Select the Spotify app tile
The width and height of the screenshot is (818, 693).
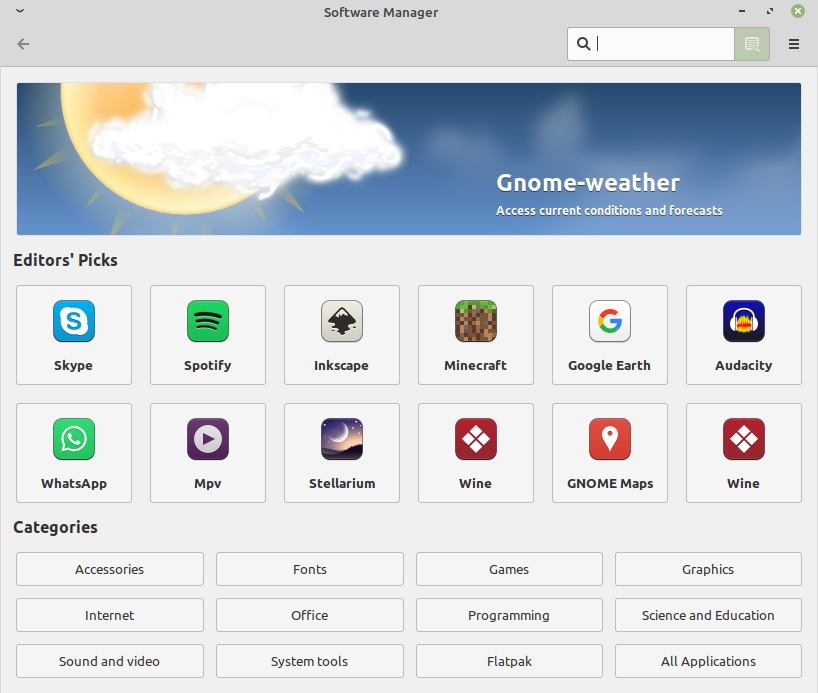(x=208, y=335)
